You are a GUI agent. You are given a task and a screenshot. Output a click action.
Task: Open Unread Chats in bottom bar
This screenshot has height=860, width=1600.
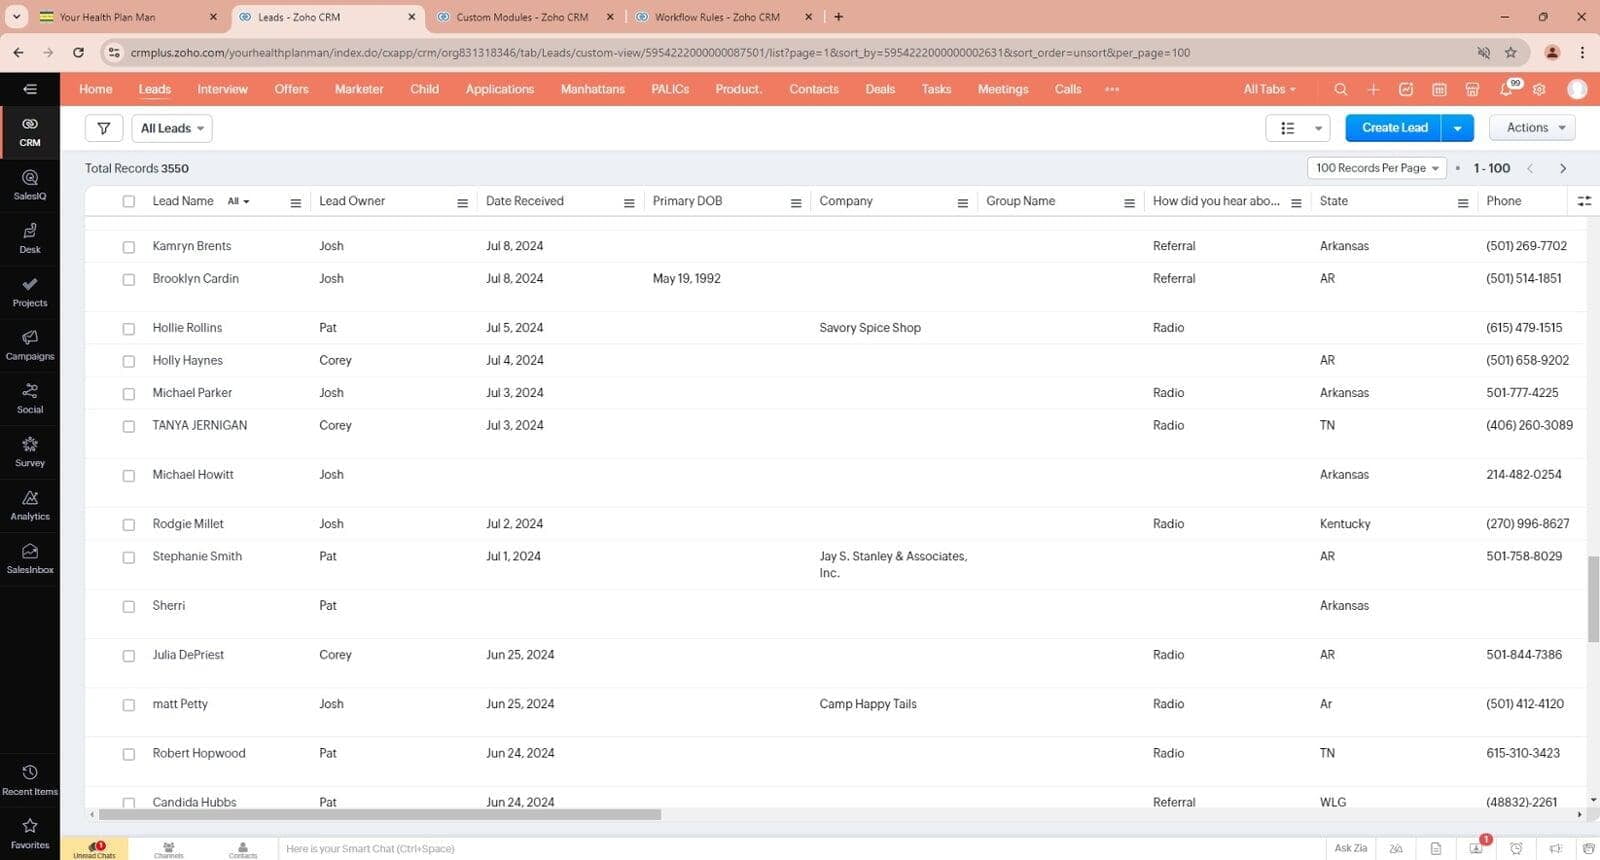(x=94, y=849)
